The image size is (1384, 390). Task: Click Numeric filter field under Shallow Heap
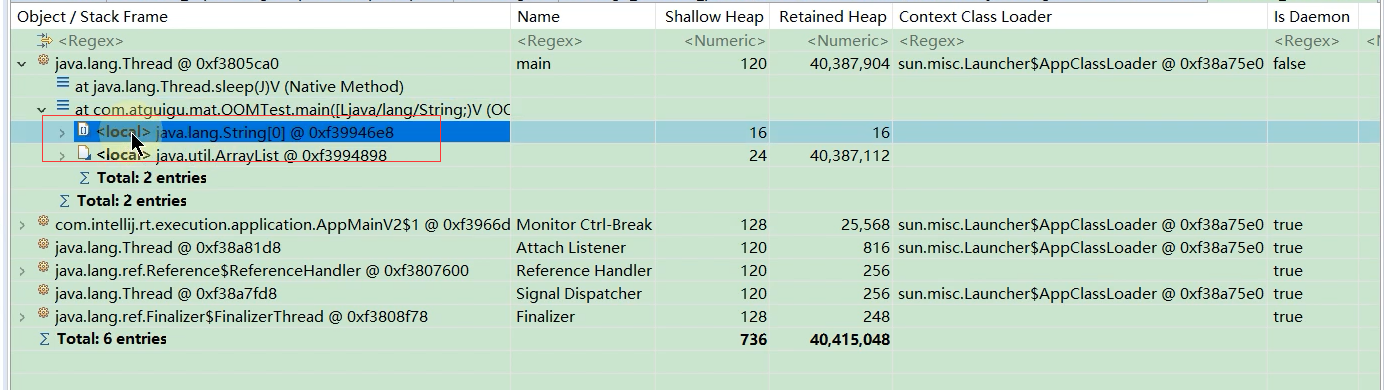click(x=714, y=41)
